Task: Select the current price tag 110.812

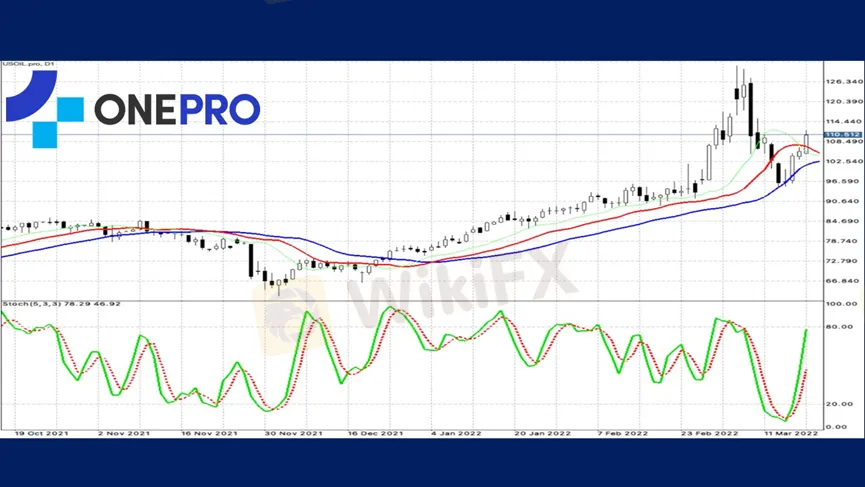Action: pyautogui.click(x=840, y=134)
